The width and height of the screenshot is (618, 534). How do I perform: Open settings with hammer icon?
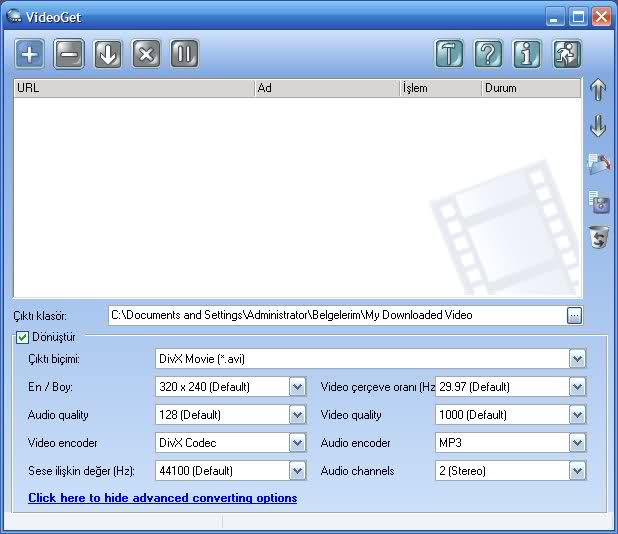(449, 54)
